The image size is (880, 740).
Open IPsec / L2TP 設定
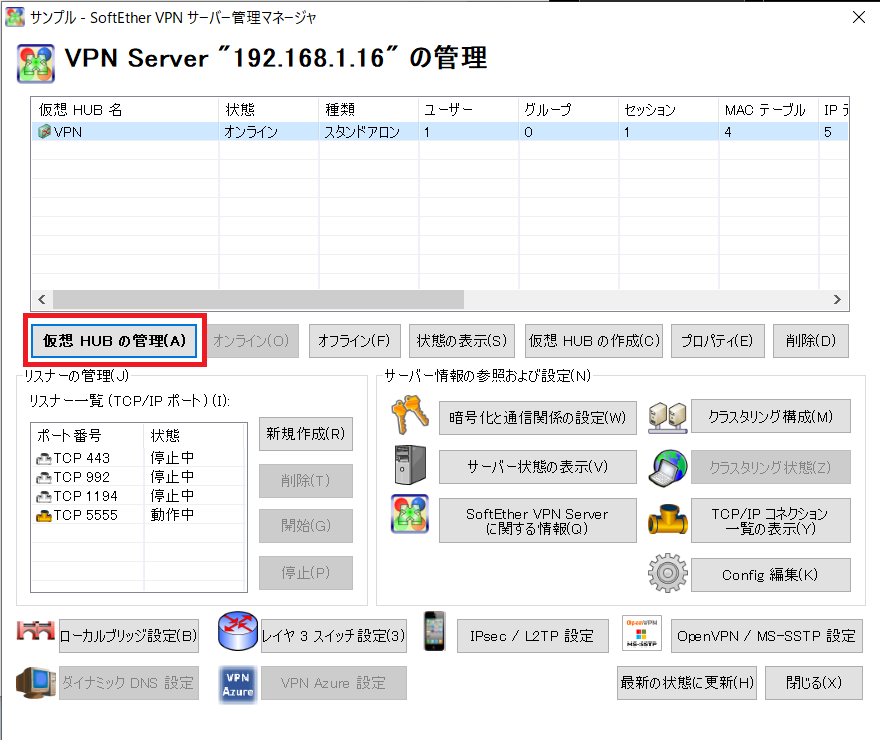pos(533,636)
